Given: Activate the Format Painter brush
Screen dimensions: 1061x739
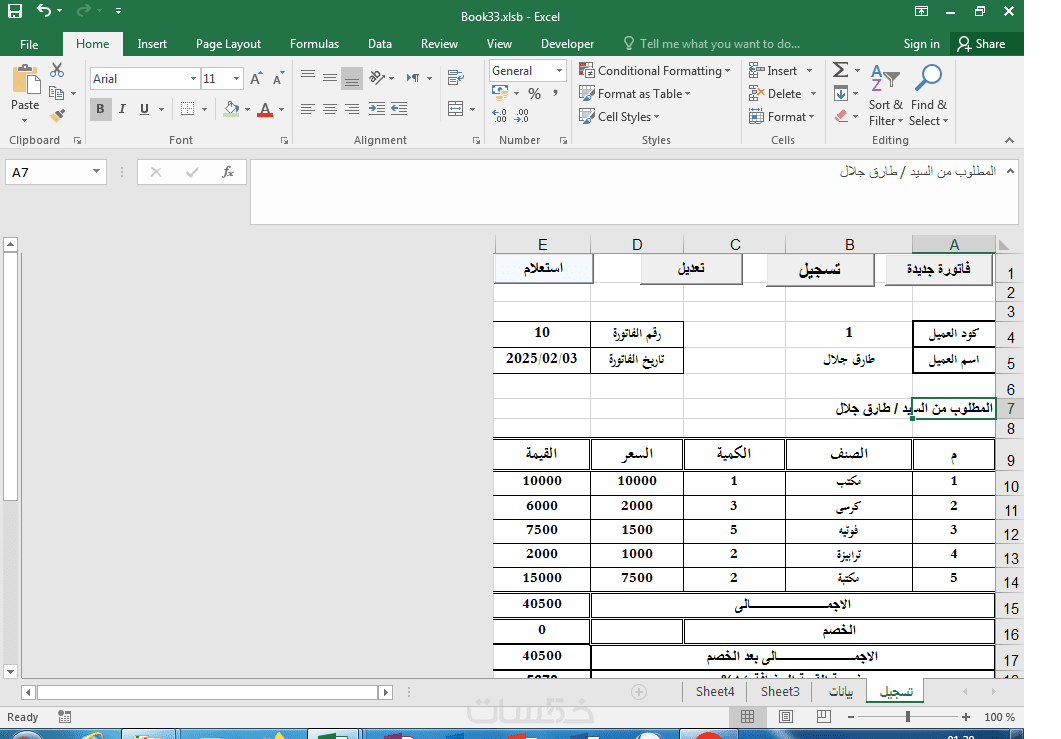Looking at the screenshot, I should point(58,116).
